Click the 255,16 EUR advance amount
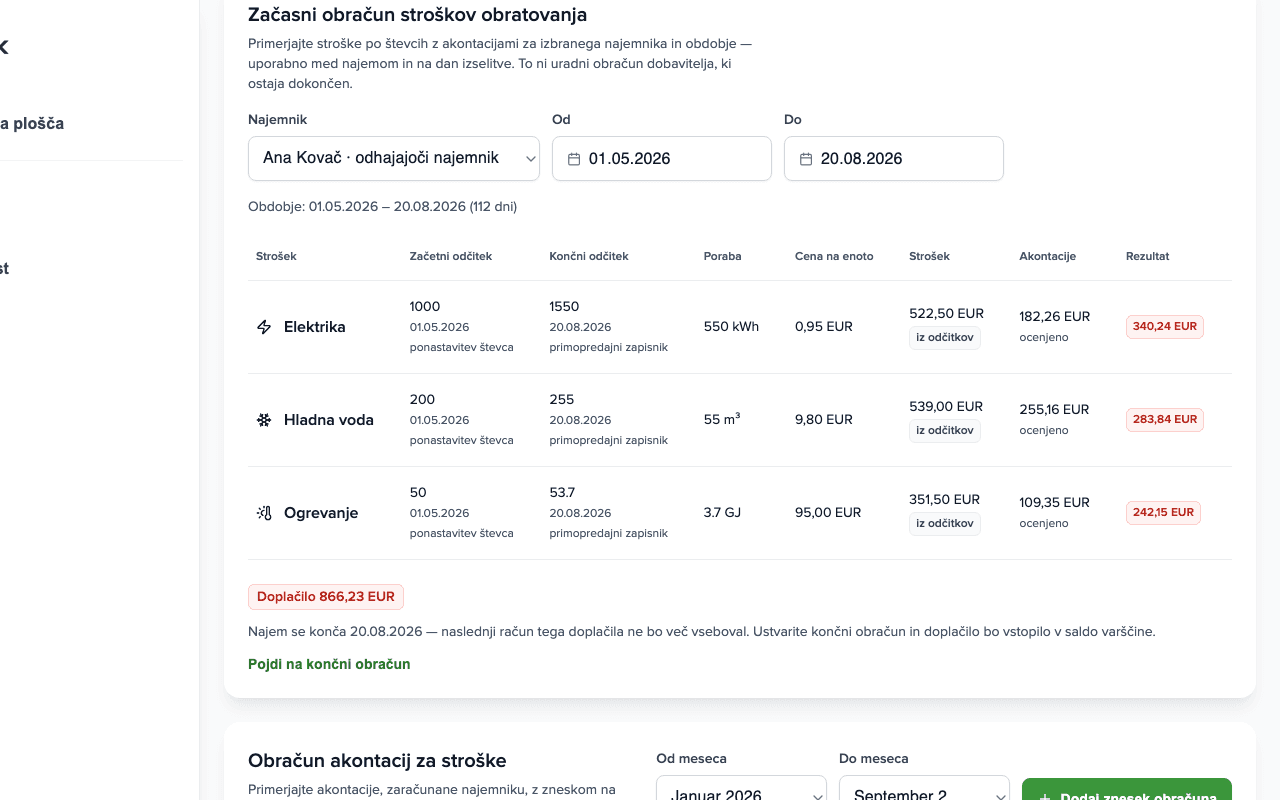This screenshot has height=800, width=1280. point(1054,410)
